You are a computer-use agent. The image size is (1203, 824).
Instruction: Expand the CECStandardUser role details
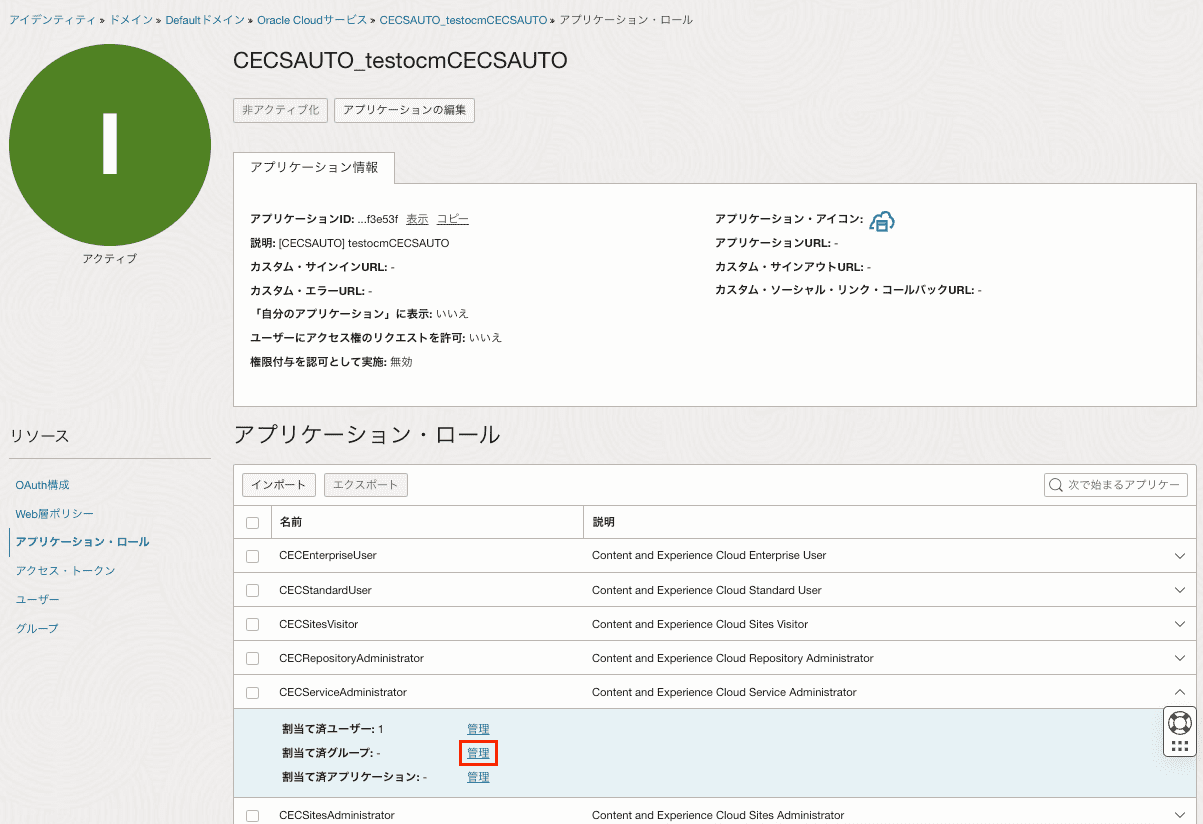click(1178, 589)
